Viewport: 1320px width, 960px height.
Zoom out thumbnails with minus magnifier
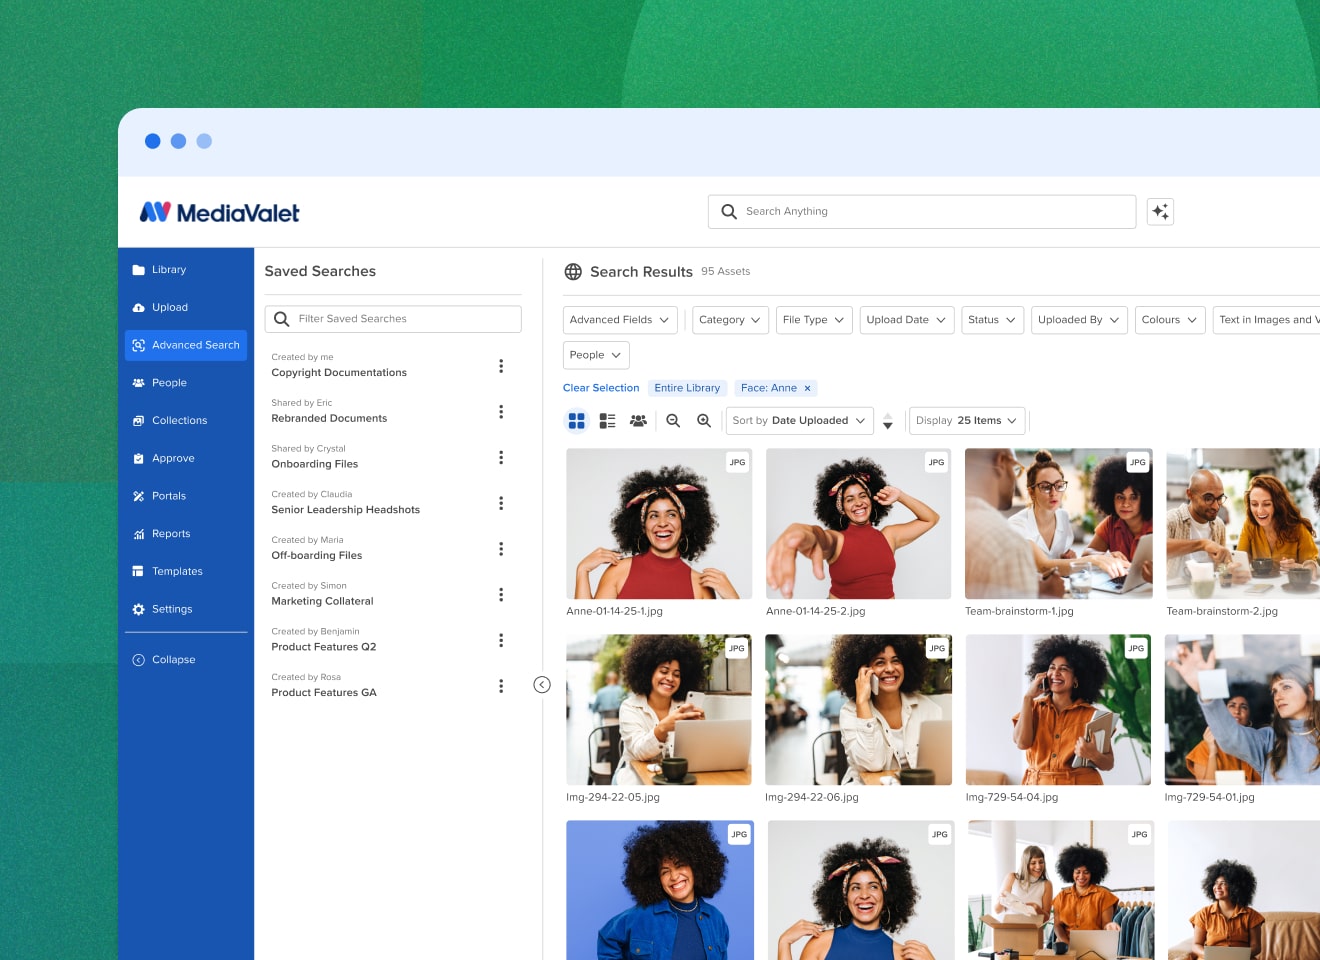point(673,421)
